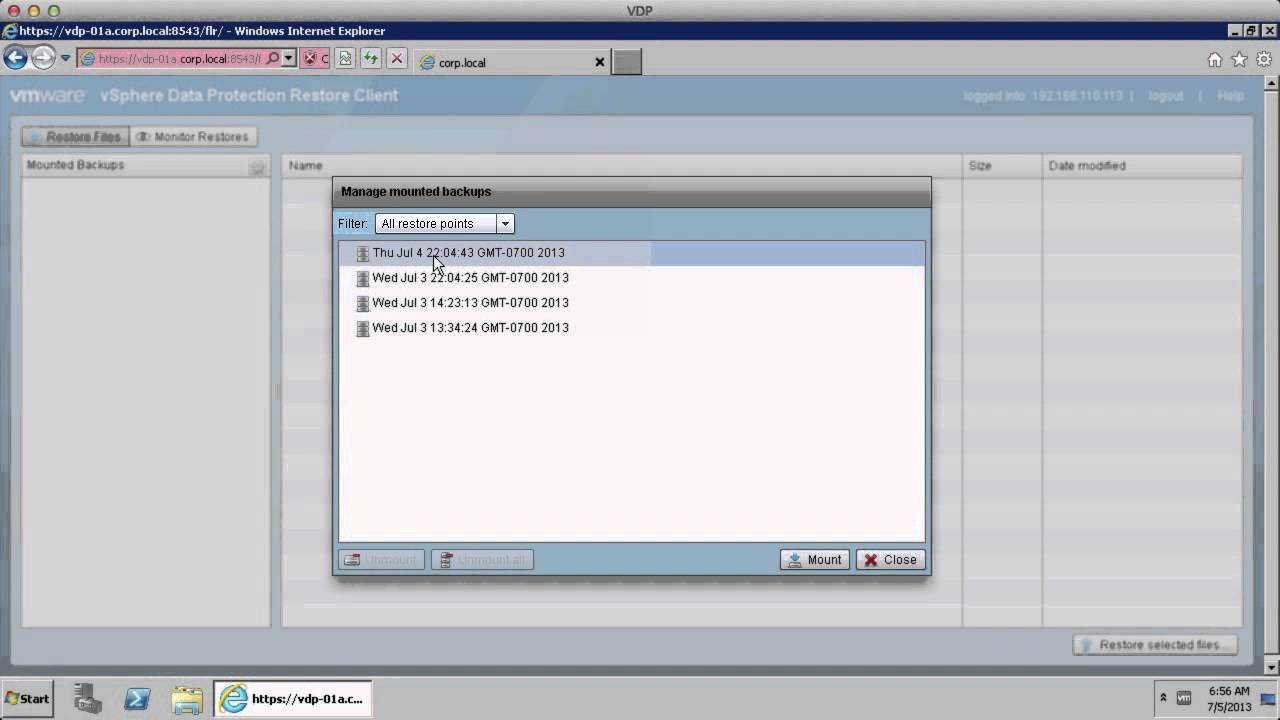Refresh the page with green arrows icon
This screenshot has width=1280, height=720.
[x=371, y=59]
